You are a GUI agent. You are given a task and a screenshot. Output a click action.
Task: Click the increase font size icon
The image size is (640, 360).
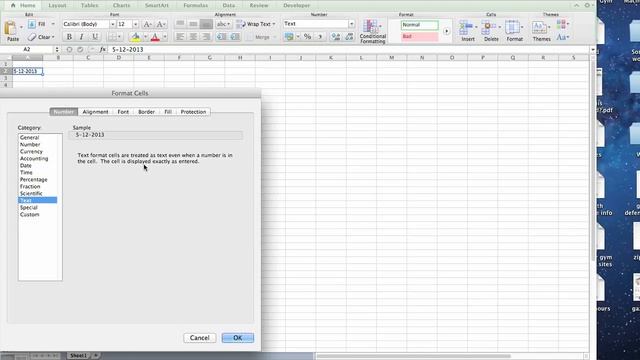click(147, 24)
